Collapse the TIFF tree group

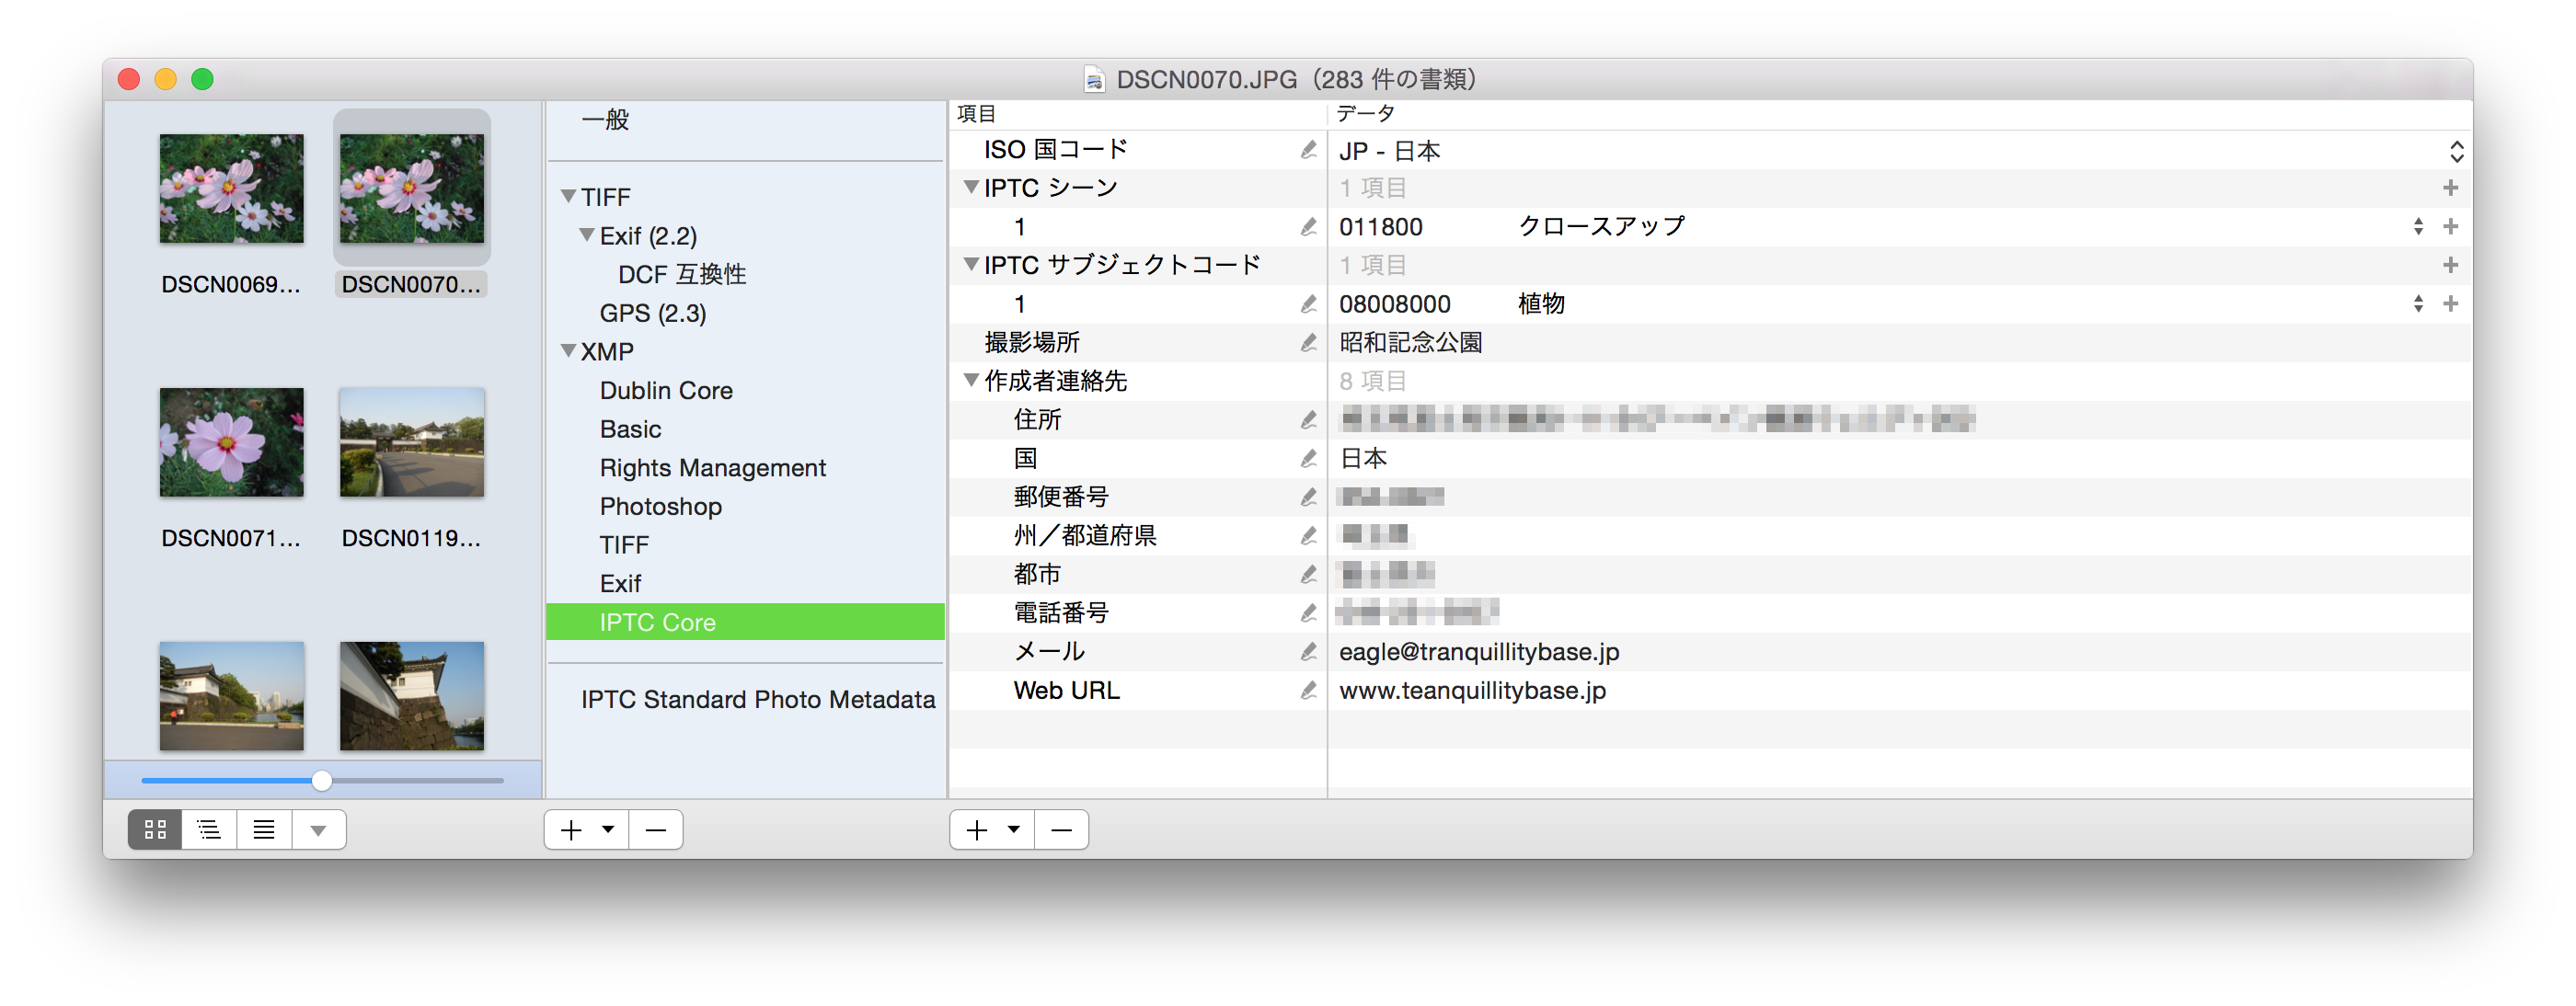[x=568, y=196]
